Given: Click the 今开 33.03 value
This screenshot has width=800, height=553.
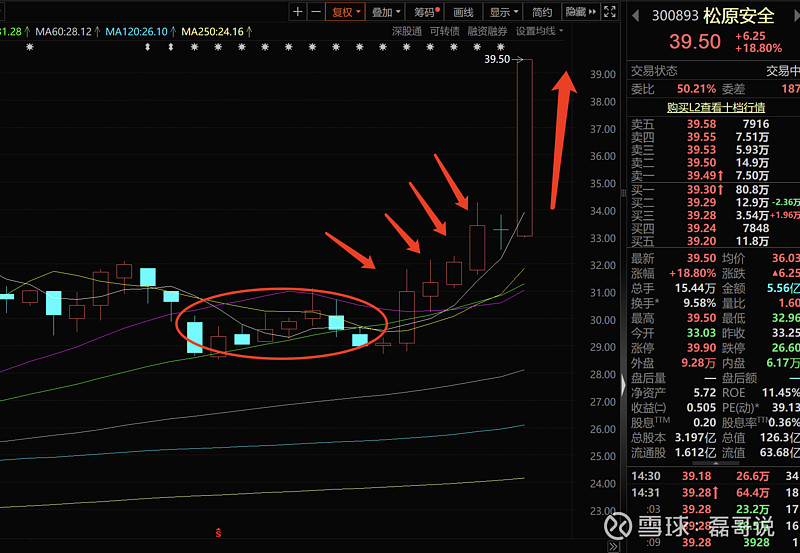Looking at the screenshot, I should click(x=701, y=333).
